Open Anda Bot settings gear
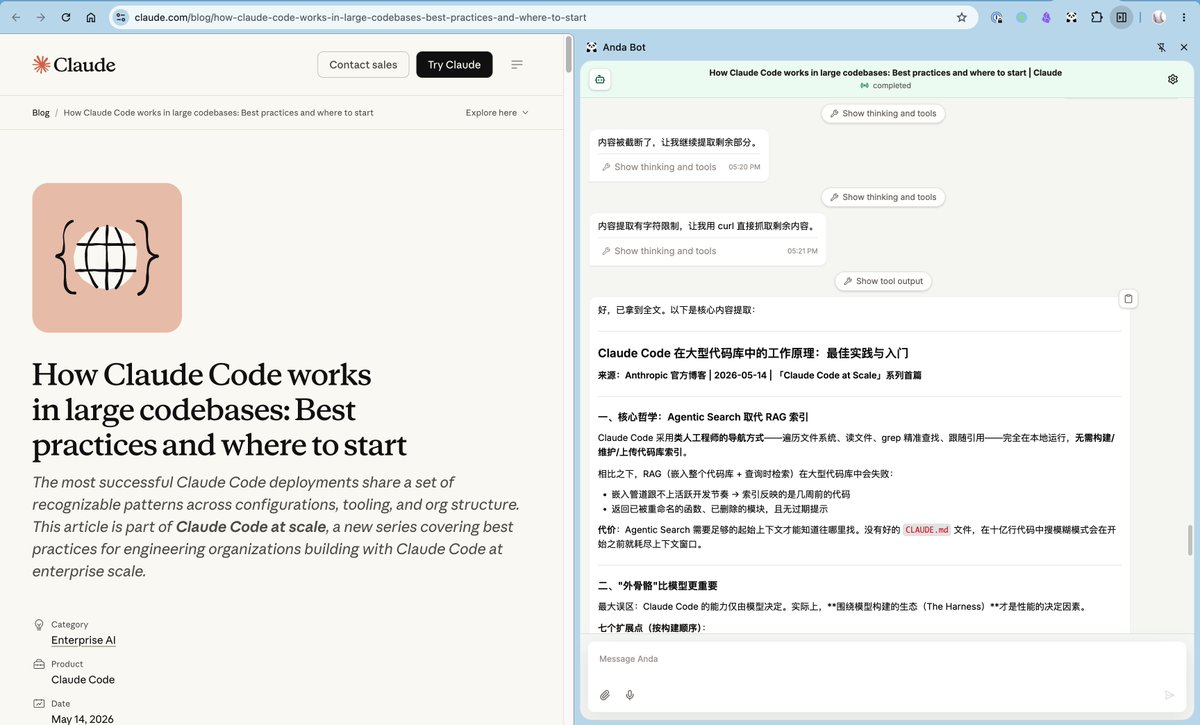The image size is (1200, 725). click(x=1173, y=79)
